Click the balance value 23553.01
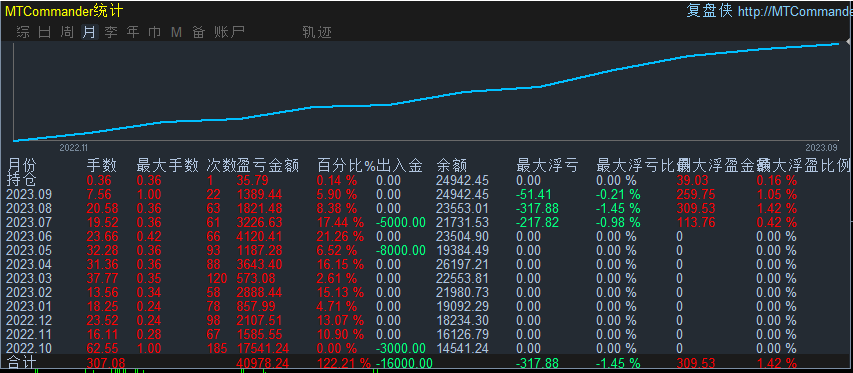 (462, 208)
